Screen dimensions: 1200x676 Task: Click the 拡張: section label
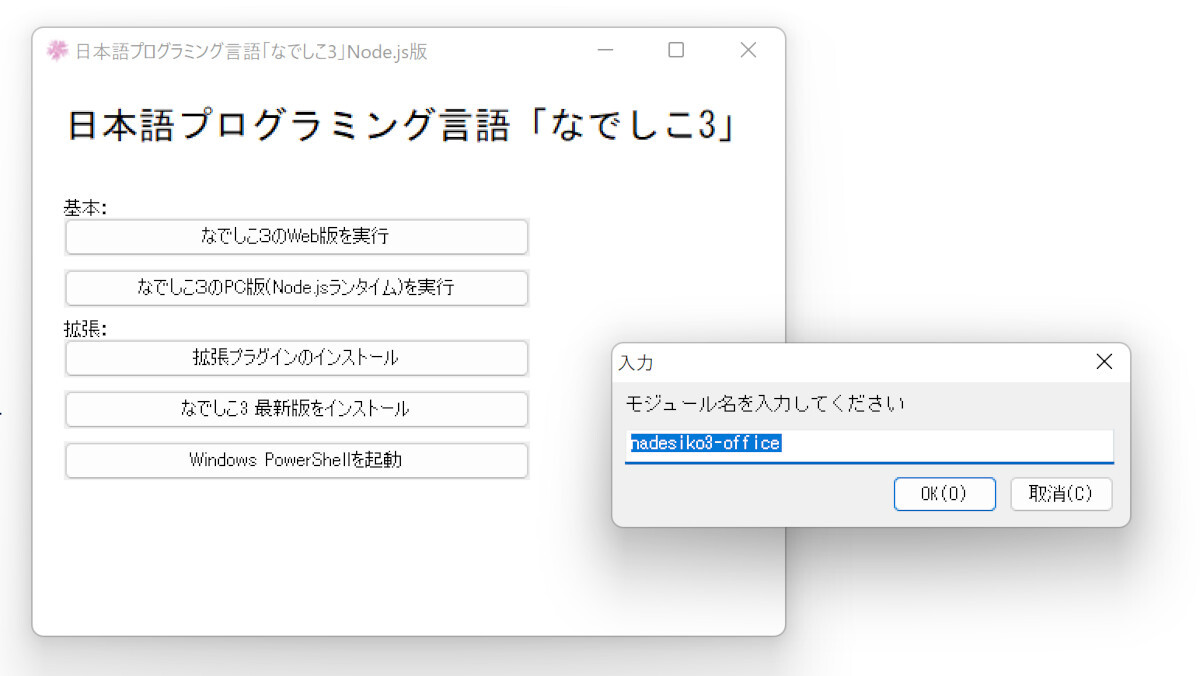pos(85,329)
